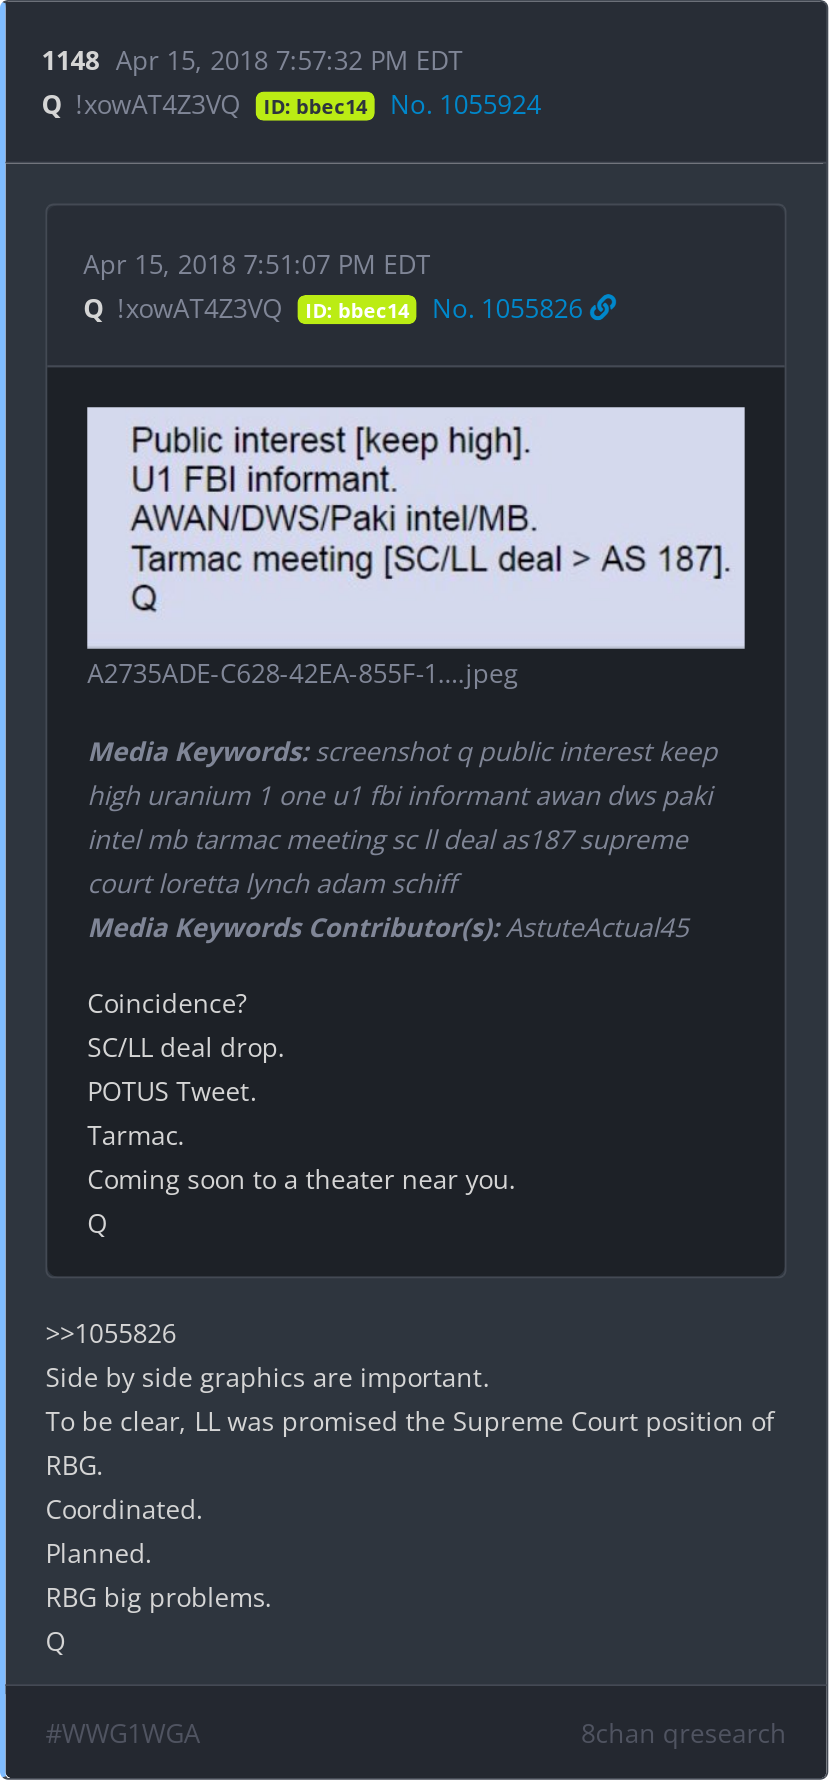Click the chain link icon beside No. 1055826
This screenshot has height=1780, width=830.
point(603,308)
